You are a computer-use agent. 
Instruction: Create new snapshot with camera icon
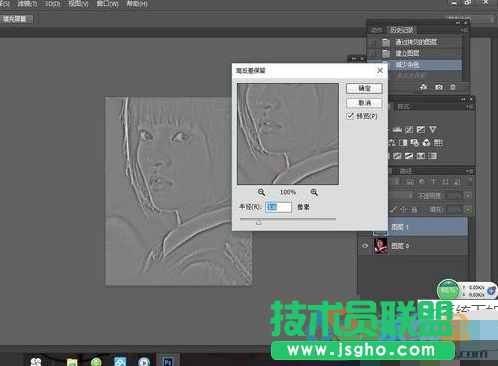(x=439, y=87)
